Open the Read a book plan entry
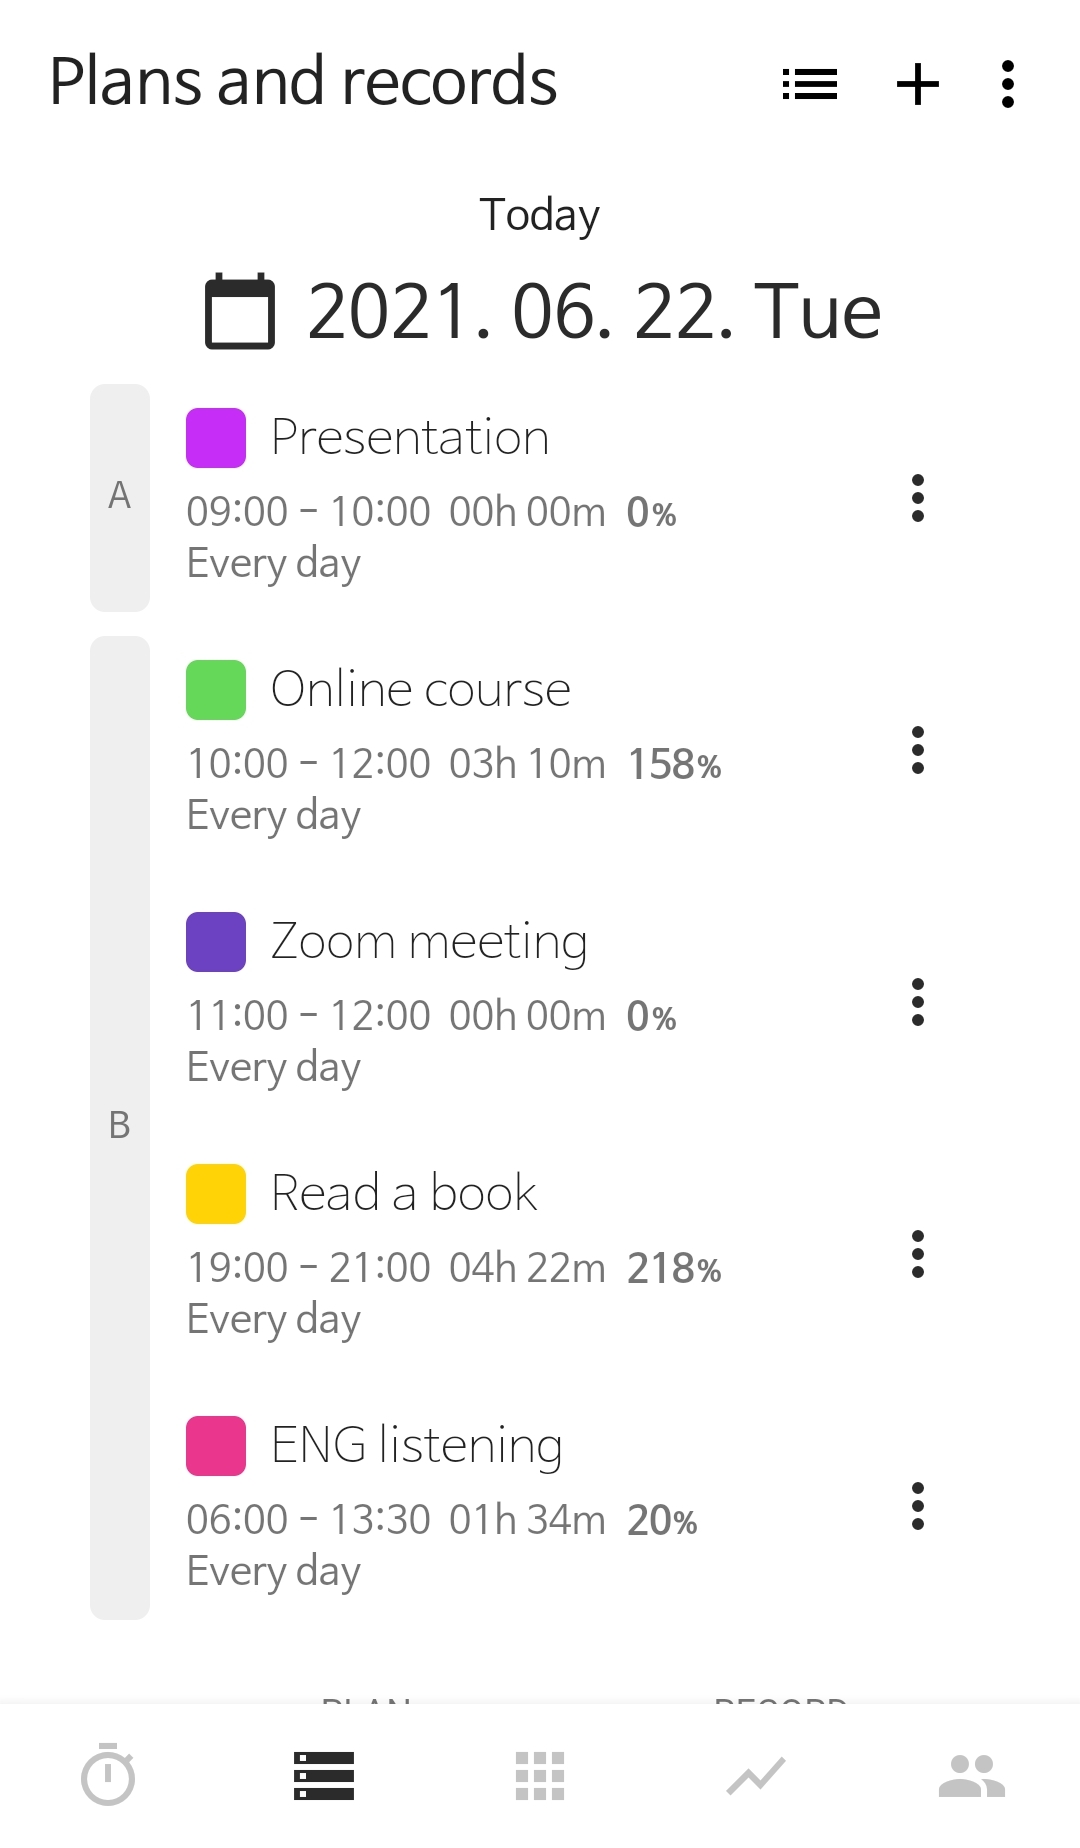The height and width of the screenshot is (1848, 1080). pyautogui.click(x=405, y=1194)
